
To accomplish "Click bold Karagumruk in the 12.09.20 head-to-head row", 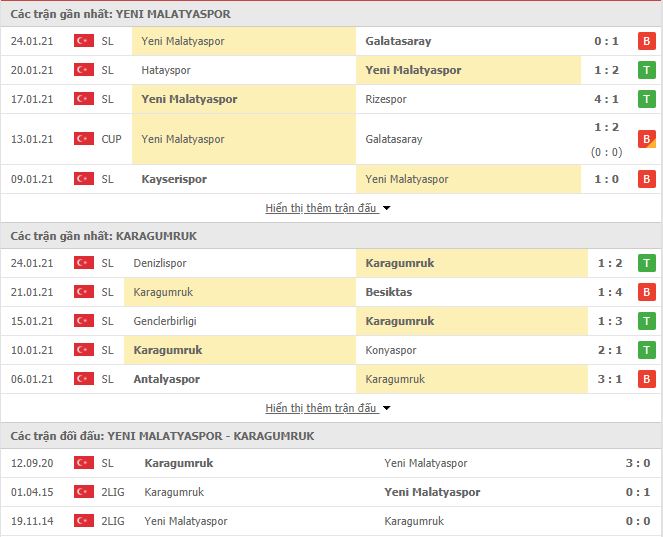I will click(178, 463).
